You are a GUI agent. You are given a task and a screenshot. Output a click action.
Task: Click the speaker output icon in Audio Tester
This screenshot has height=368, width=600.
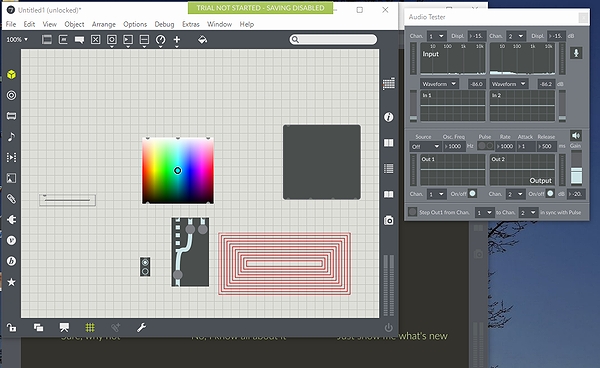pyautogui.click(x=576, y=135)
